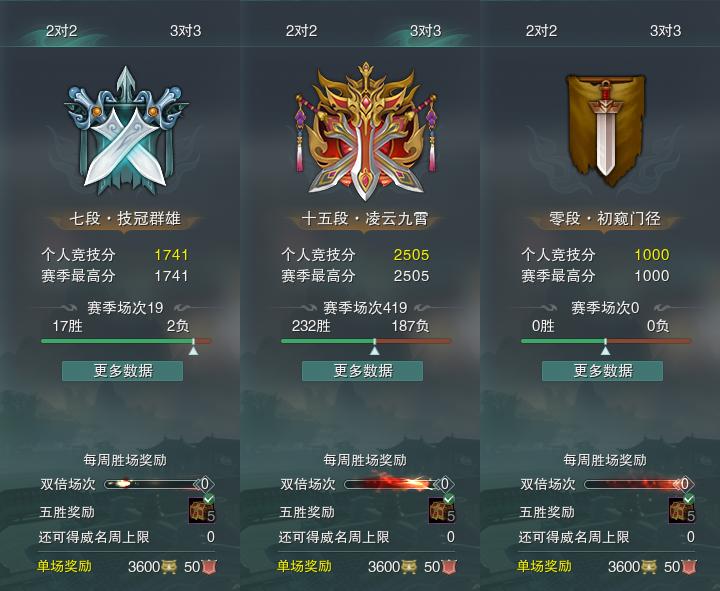Image resolution: width=720 pixels, height=591 pixels.
Task: Switch to 3对3 tab in middle panel
Action: coord(426,31)
